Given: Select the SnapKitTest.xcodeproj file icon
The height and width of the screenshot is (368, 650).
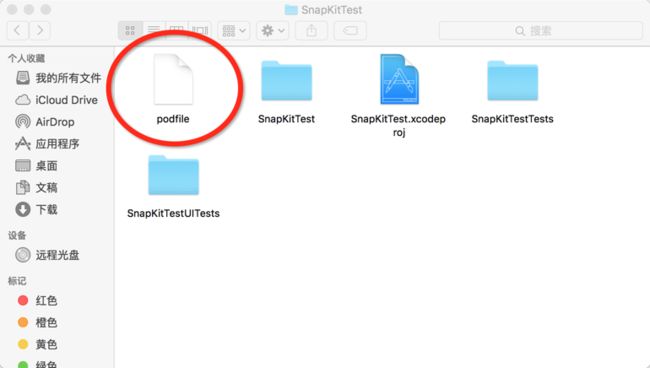Looking at the screenshot, I should pyautogui.click(x=399, y=79).
